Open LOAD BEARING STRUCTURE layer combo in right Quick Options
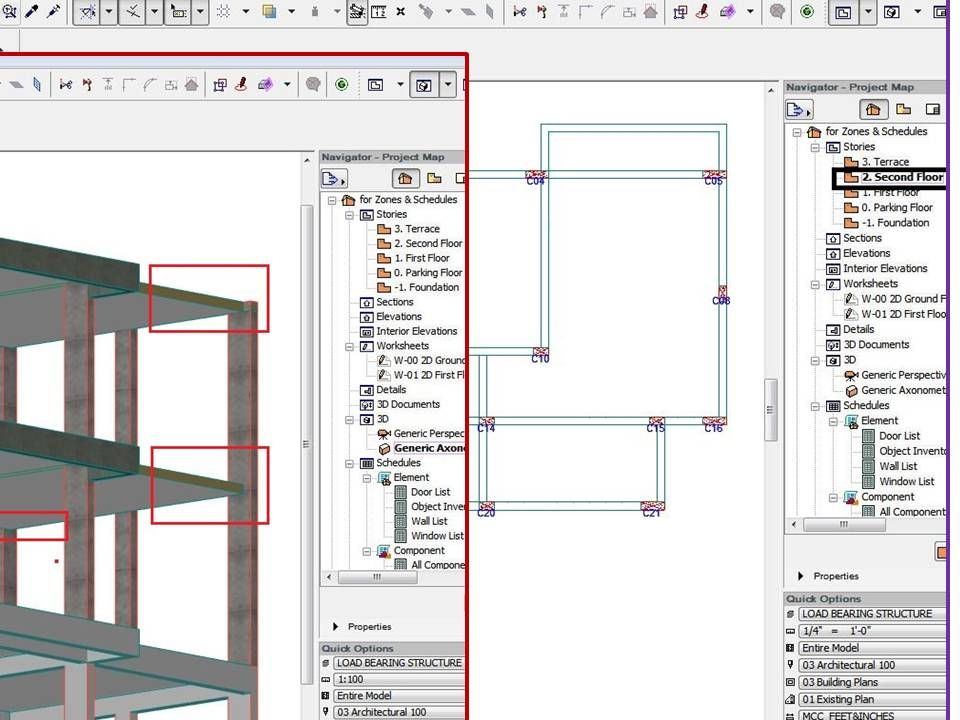960x720 pixels. [x=872, y=613]
